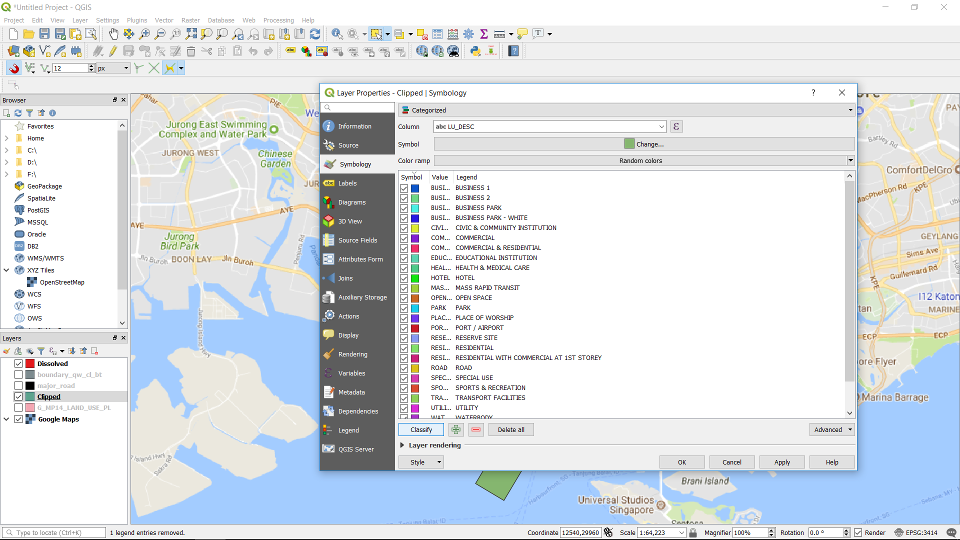Click the Pan Map hand tool

[114, 34]
